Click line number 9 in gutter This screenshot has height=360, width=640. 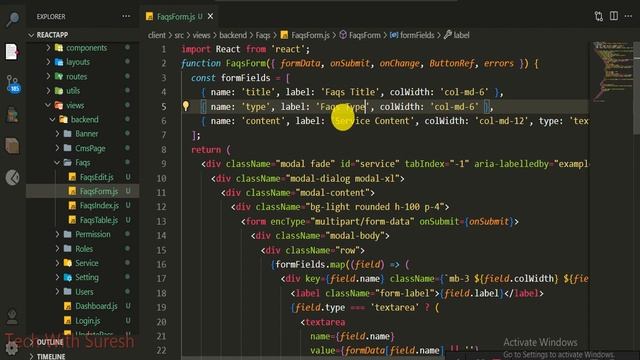164,164
